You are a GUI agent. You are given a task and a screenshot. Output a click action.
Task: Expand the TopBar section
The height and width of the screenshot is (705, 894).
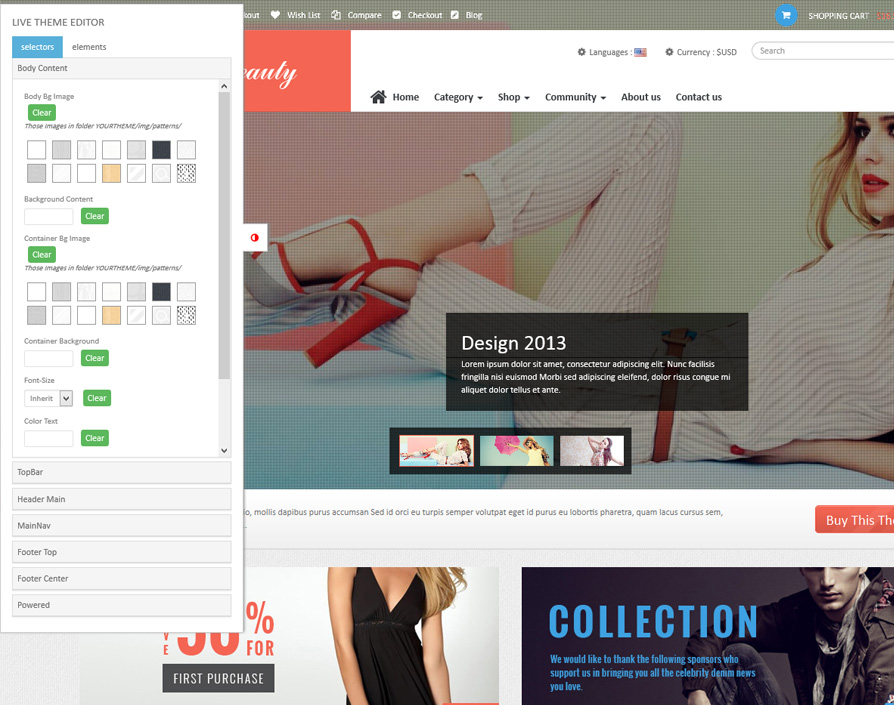click(x=121, y=472)
